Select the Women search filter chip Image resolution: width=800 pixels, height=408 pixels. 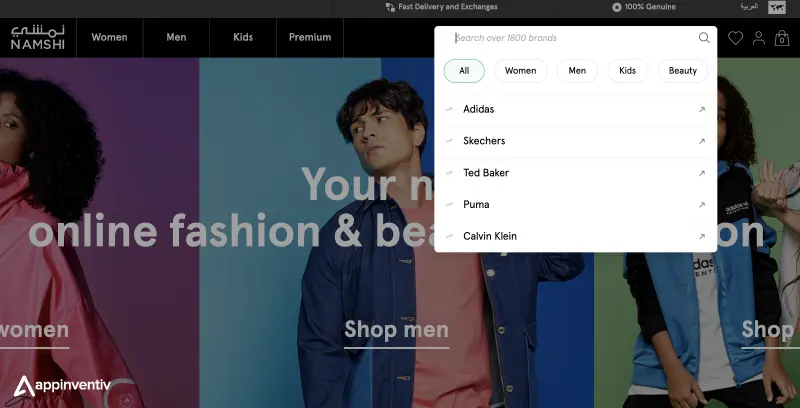pos(520,71)
